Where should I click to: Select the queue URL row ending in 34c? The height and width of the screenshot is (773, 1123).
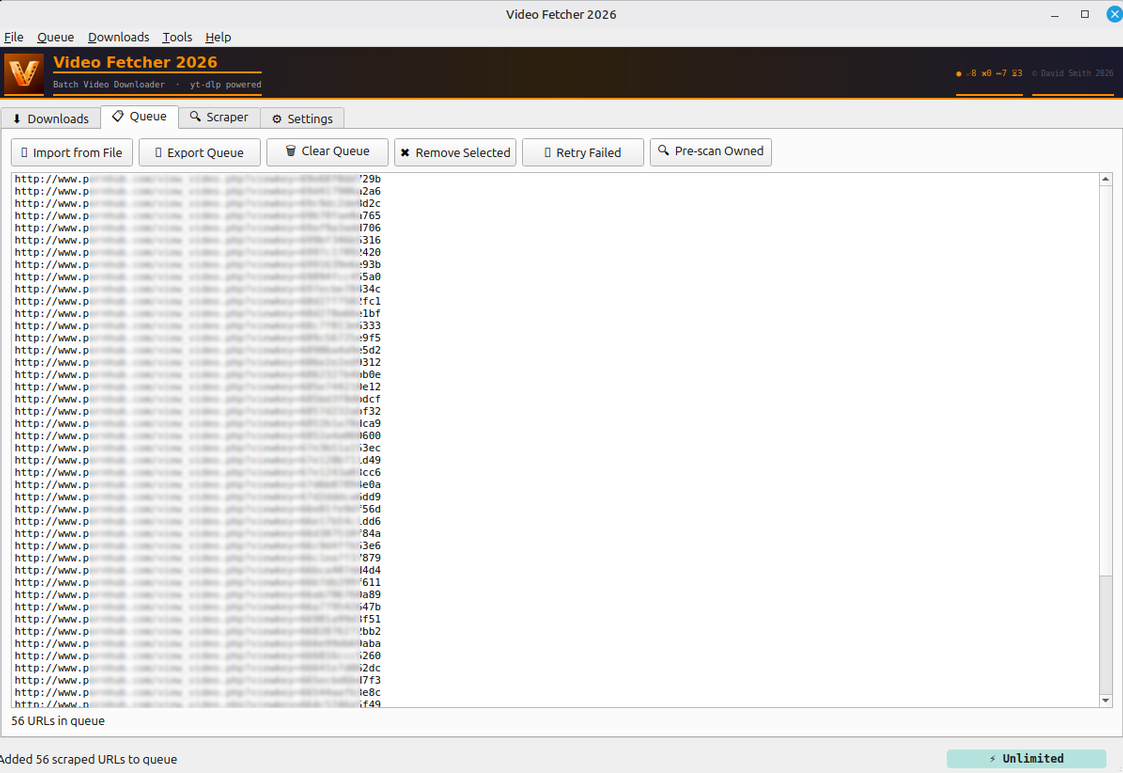click(x=198, y=289)
